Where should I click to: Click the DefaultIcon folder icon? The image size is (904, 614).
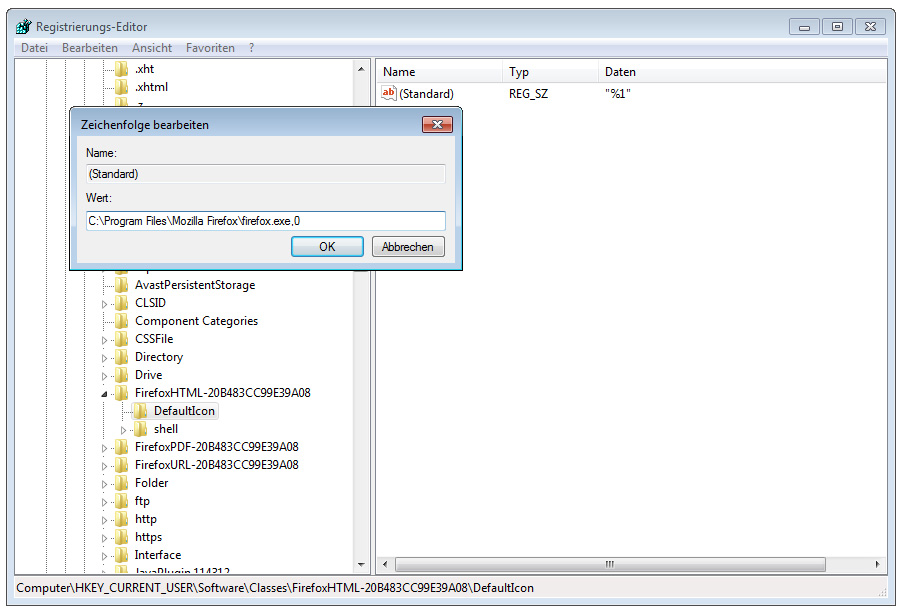point(141,411)
